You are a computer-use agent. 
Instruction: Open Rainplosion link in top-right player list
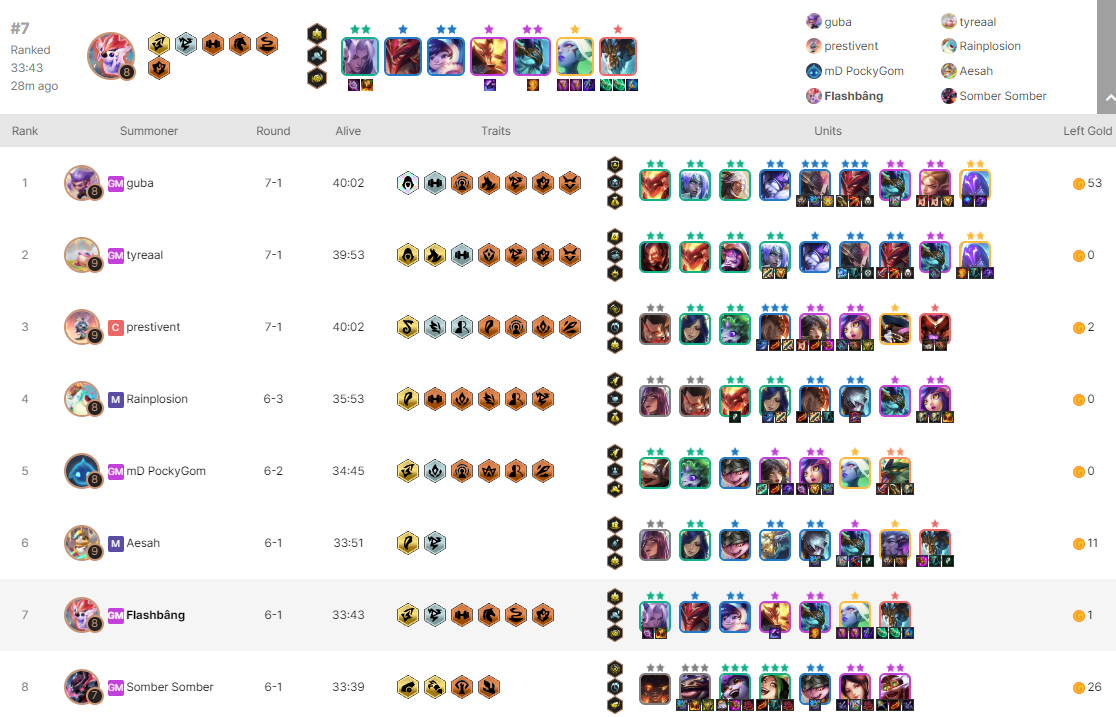989,46
